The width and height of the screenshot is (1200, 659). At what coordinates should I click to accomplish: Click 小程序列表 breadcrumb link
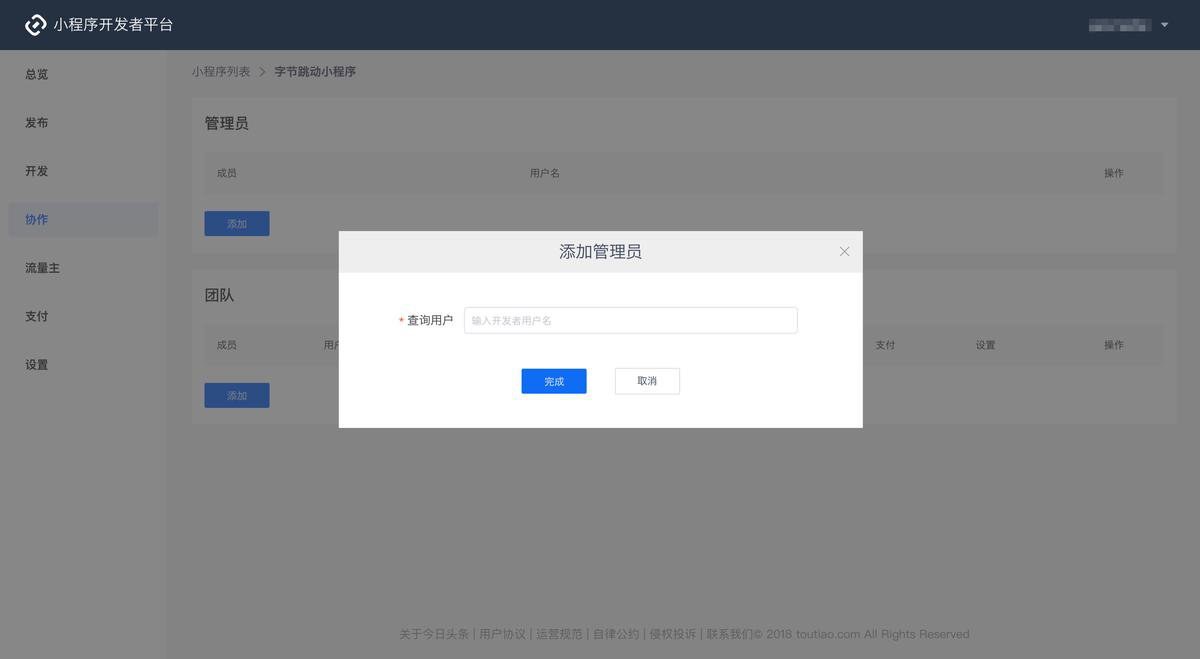(221, 72)
